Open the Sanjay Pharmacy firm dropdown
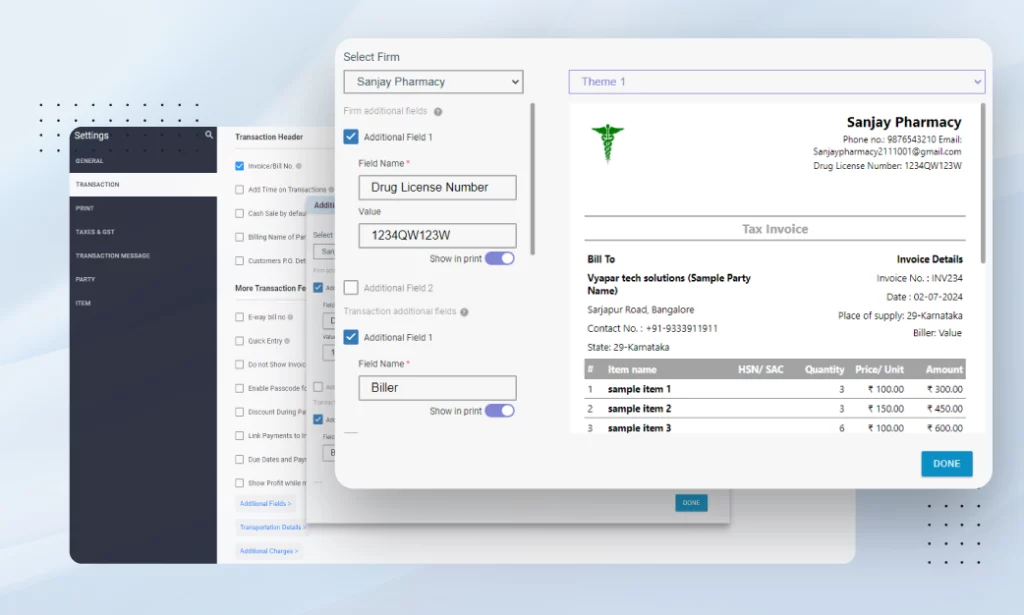1024x615 pixels. [x=433, y=81]
